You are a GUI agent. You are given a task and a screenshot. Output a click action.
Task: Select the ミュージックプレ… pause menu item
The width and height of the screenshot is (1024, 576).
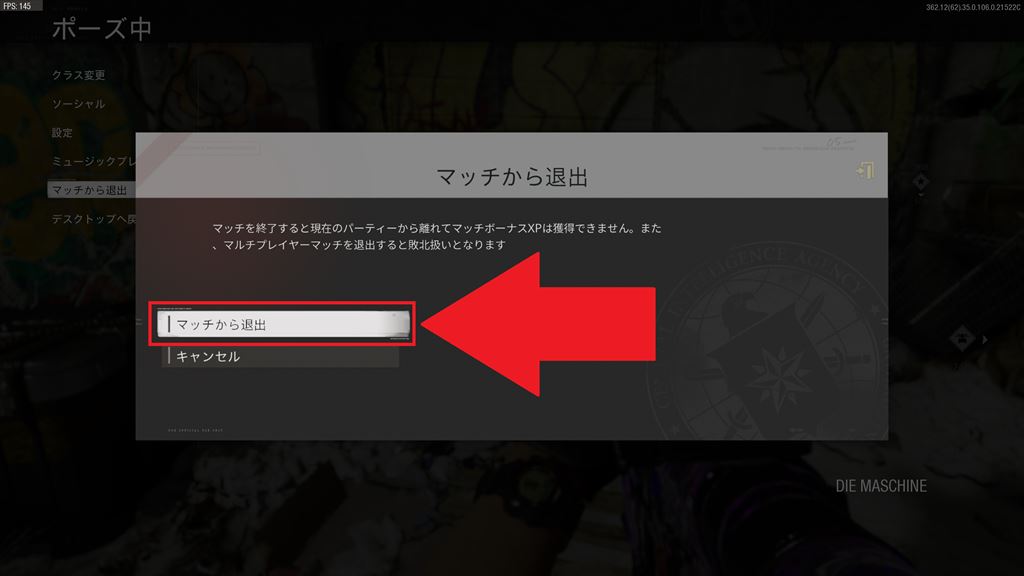coord(93,161)
